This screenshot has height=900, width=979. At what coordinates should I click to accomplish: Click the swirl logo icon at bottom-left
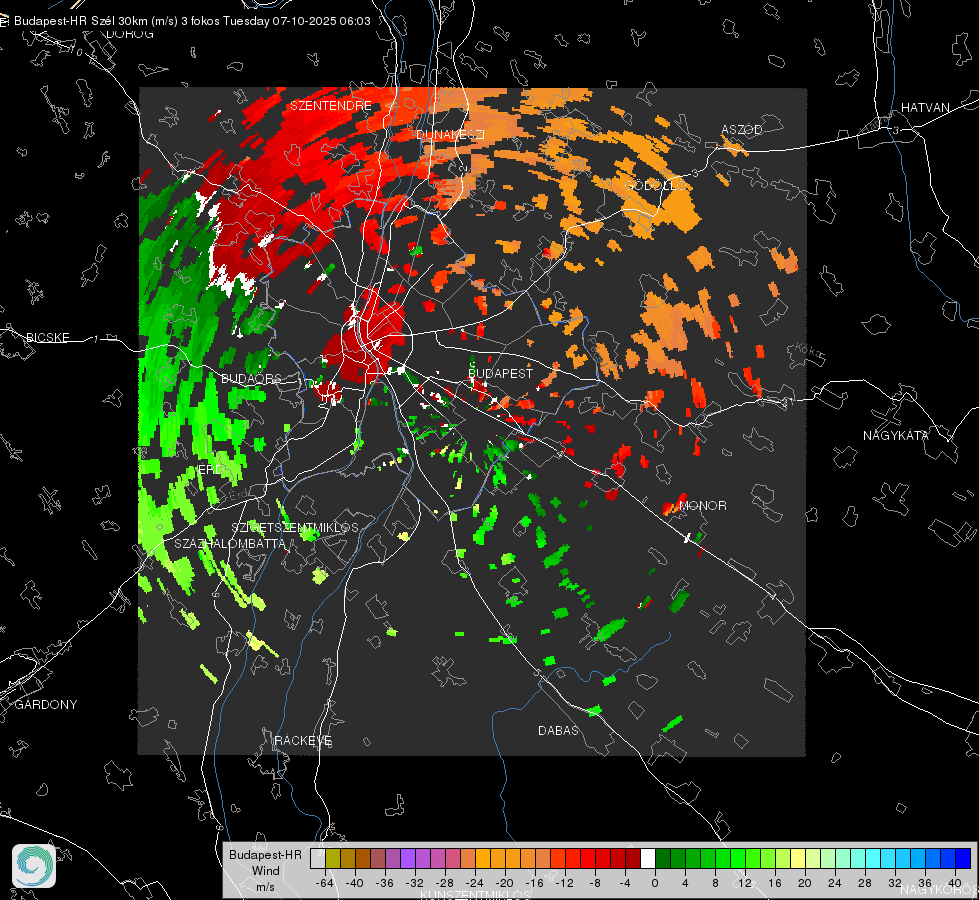click(x=34, y=866)
